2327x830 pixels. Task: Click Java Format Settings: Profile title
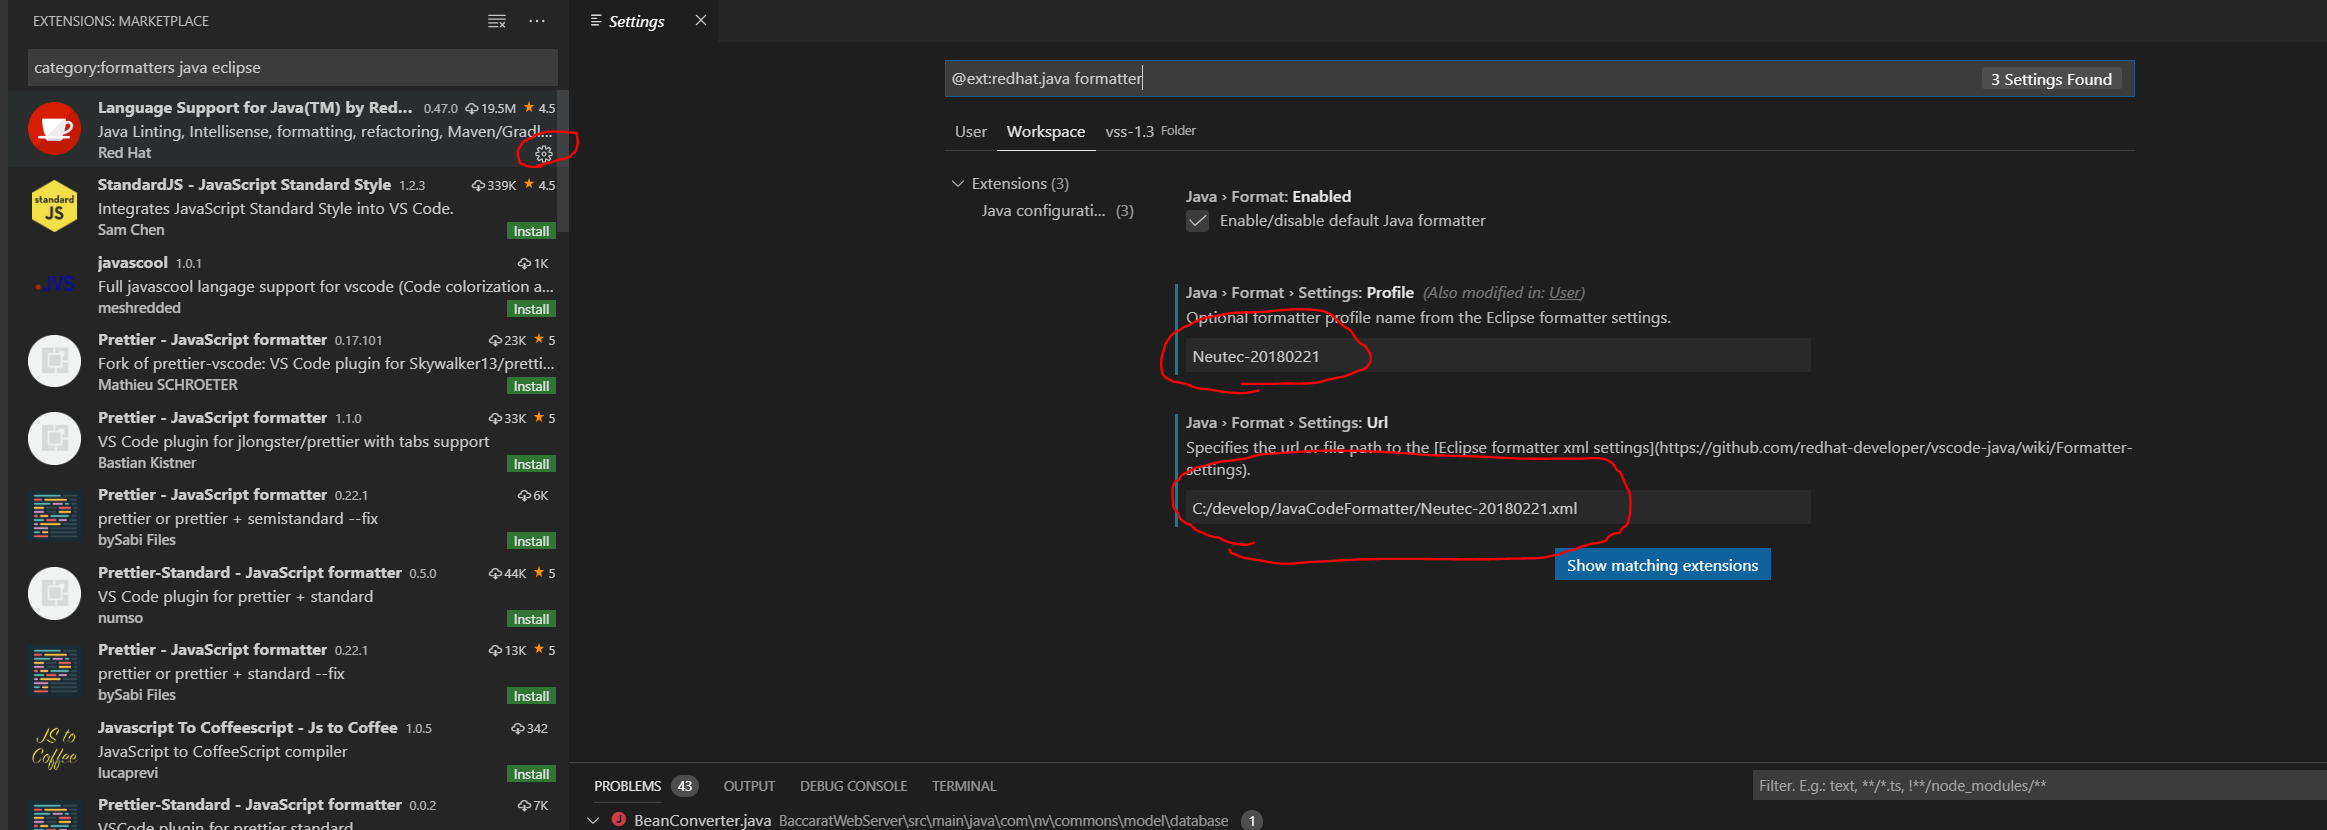[1300, 293]
